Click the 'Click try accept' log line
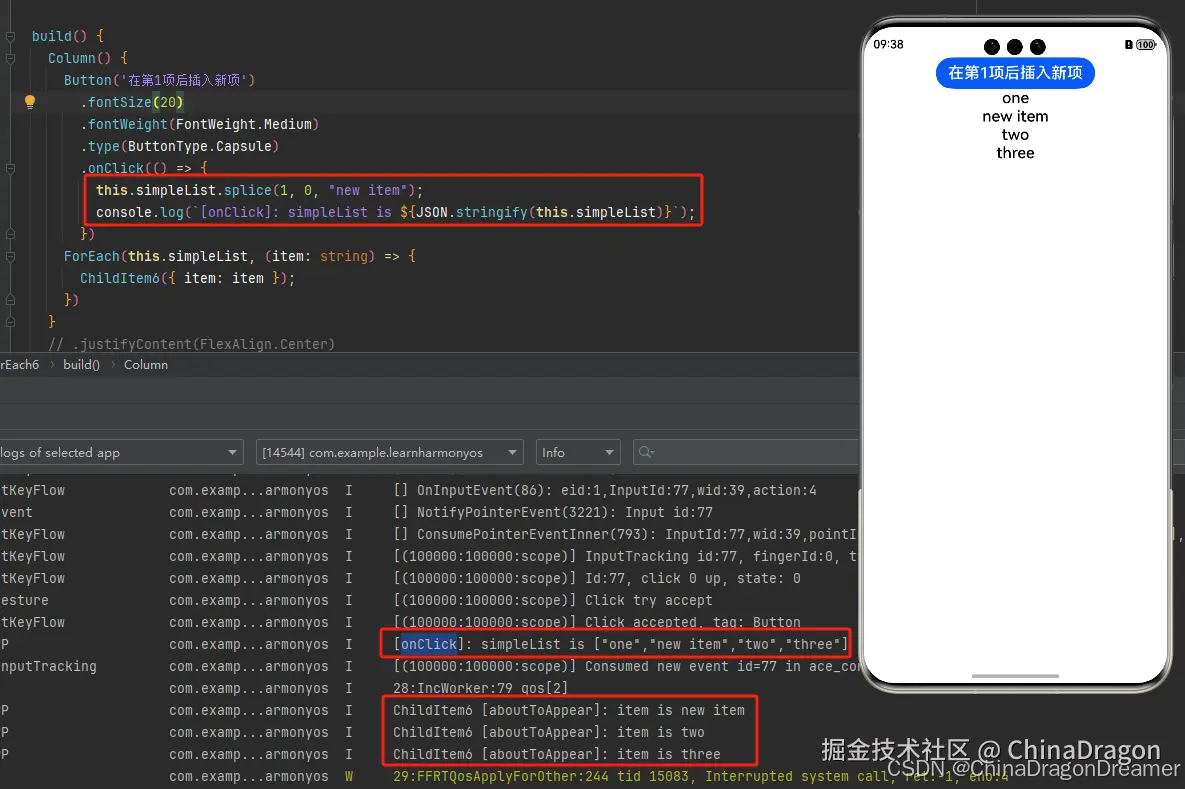 point(552,600)
